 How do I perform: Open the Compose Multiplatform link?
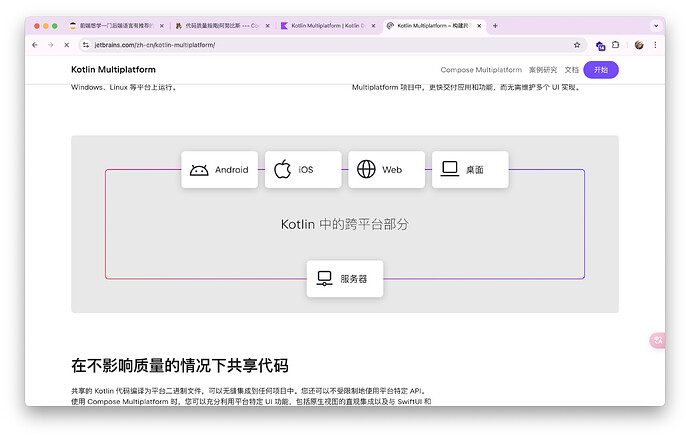pyautogui.click(x=481, y=70)
